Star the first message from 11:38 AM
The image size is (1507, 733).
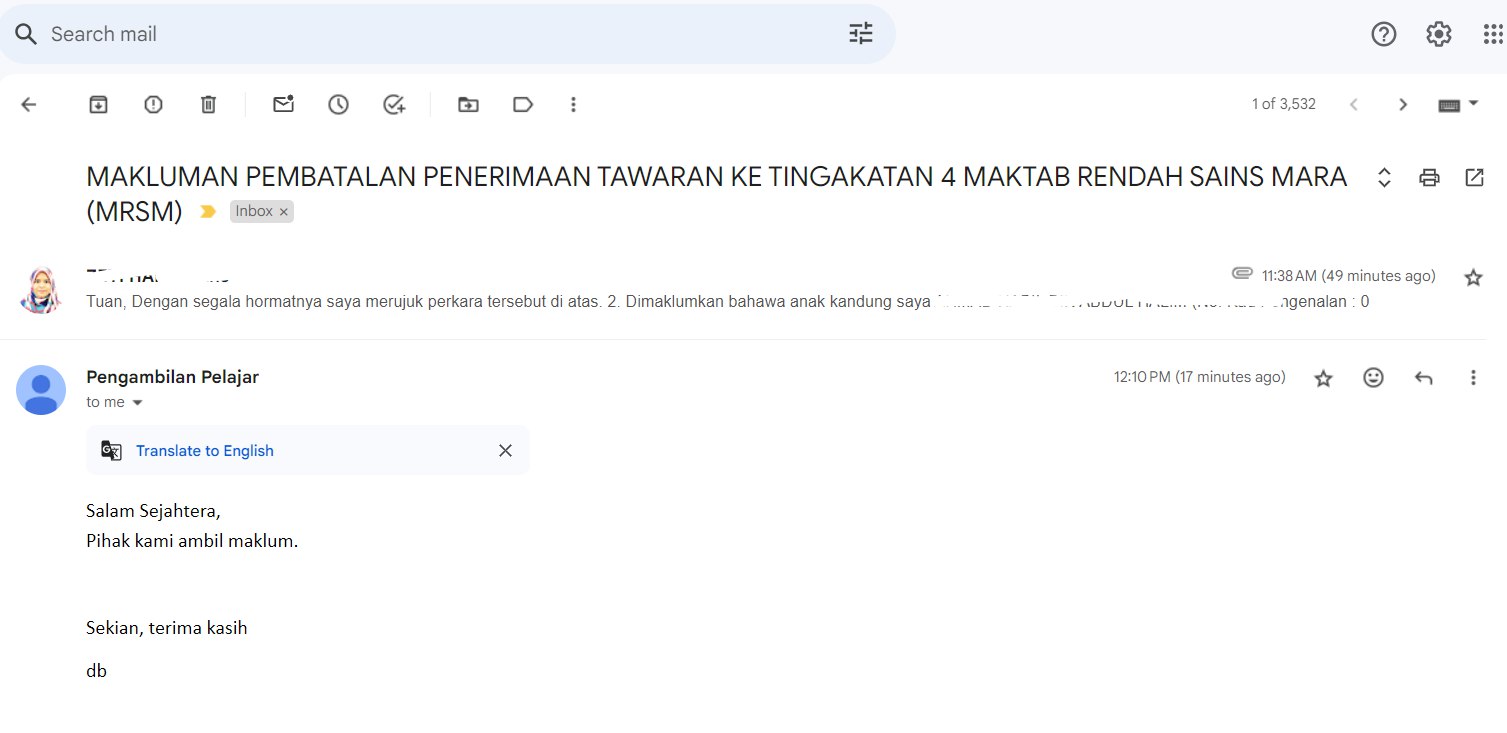1473,277
